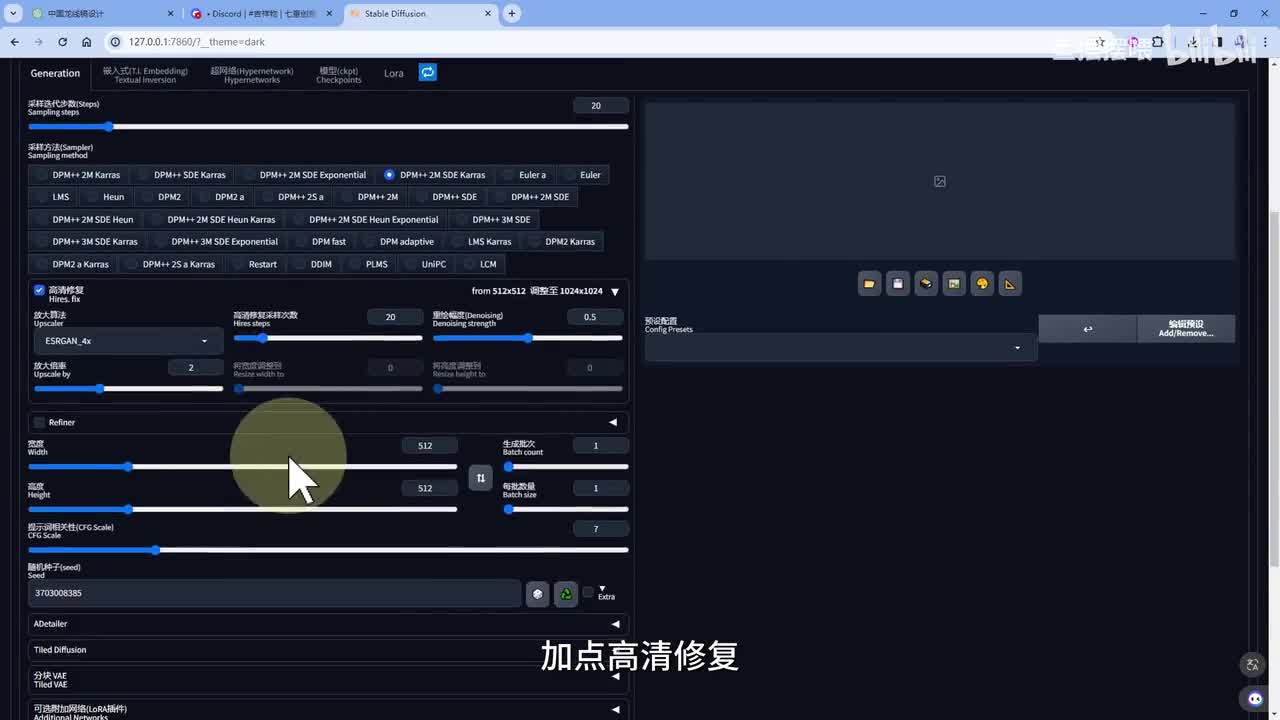Select the Euler a sampler
1280x720 pixels.
(525, 175)
